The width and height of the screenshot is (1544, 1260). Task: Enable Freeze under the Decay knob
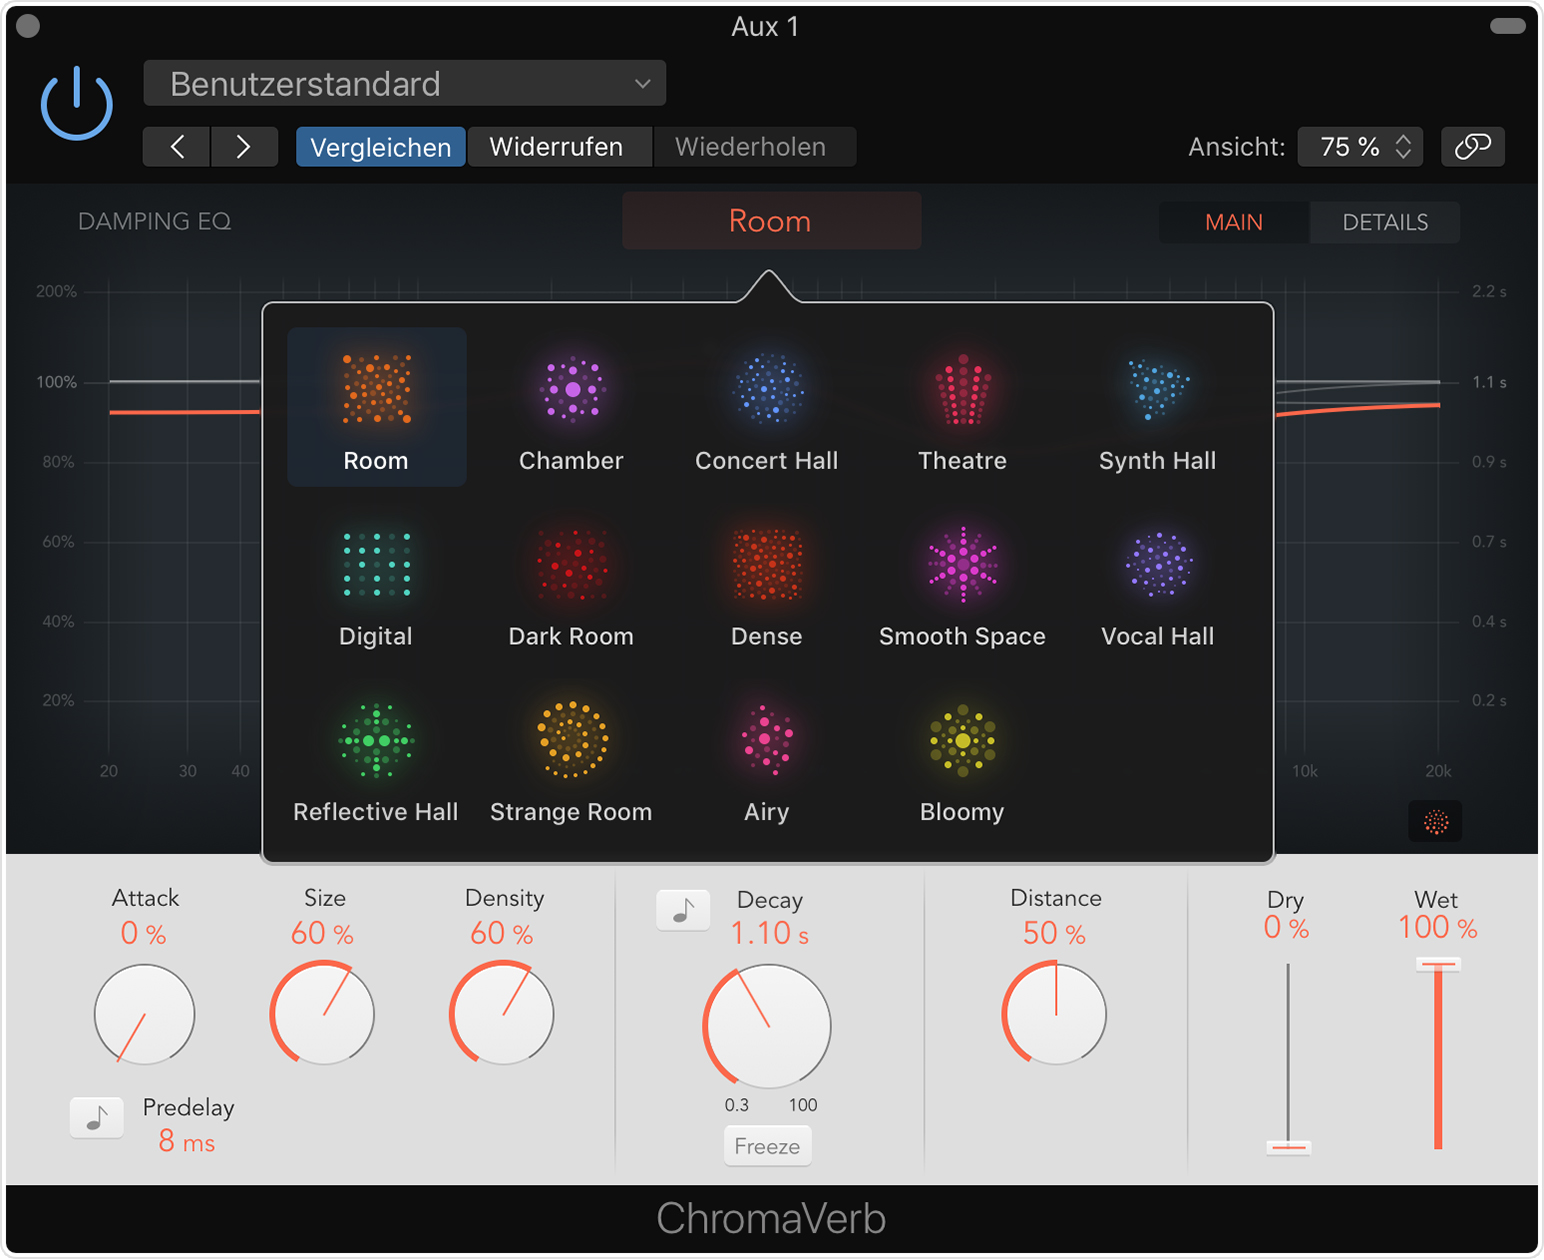(x=767, y=1146)
